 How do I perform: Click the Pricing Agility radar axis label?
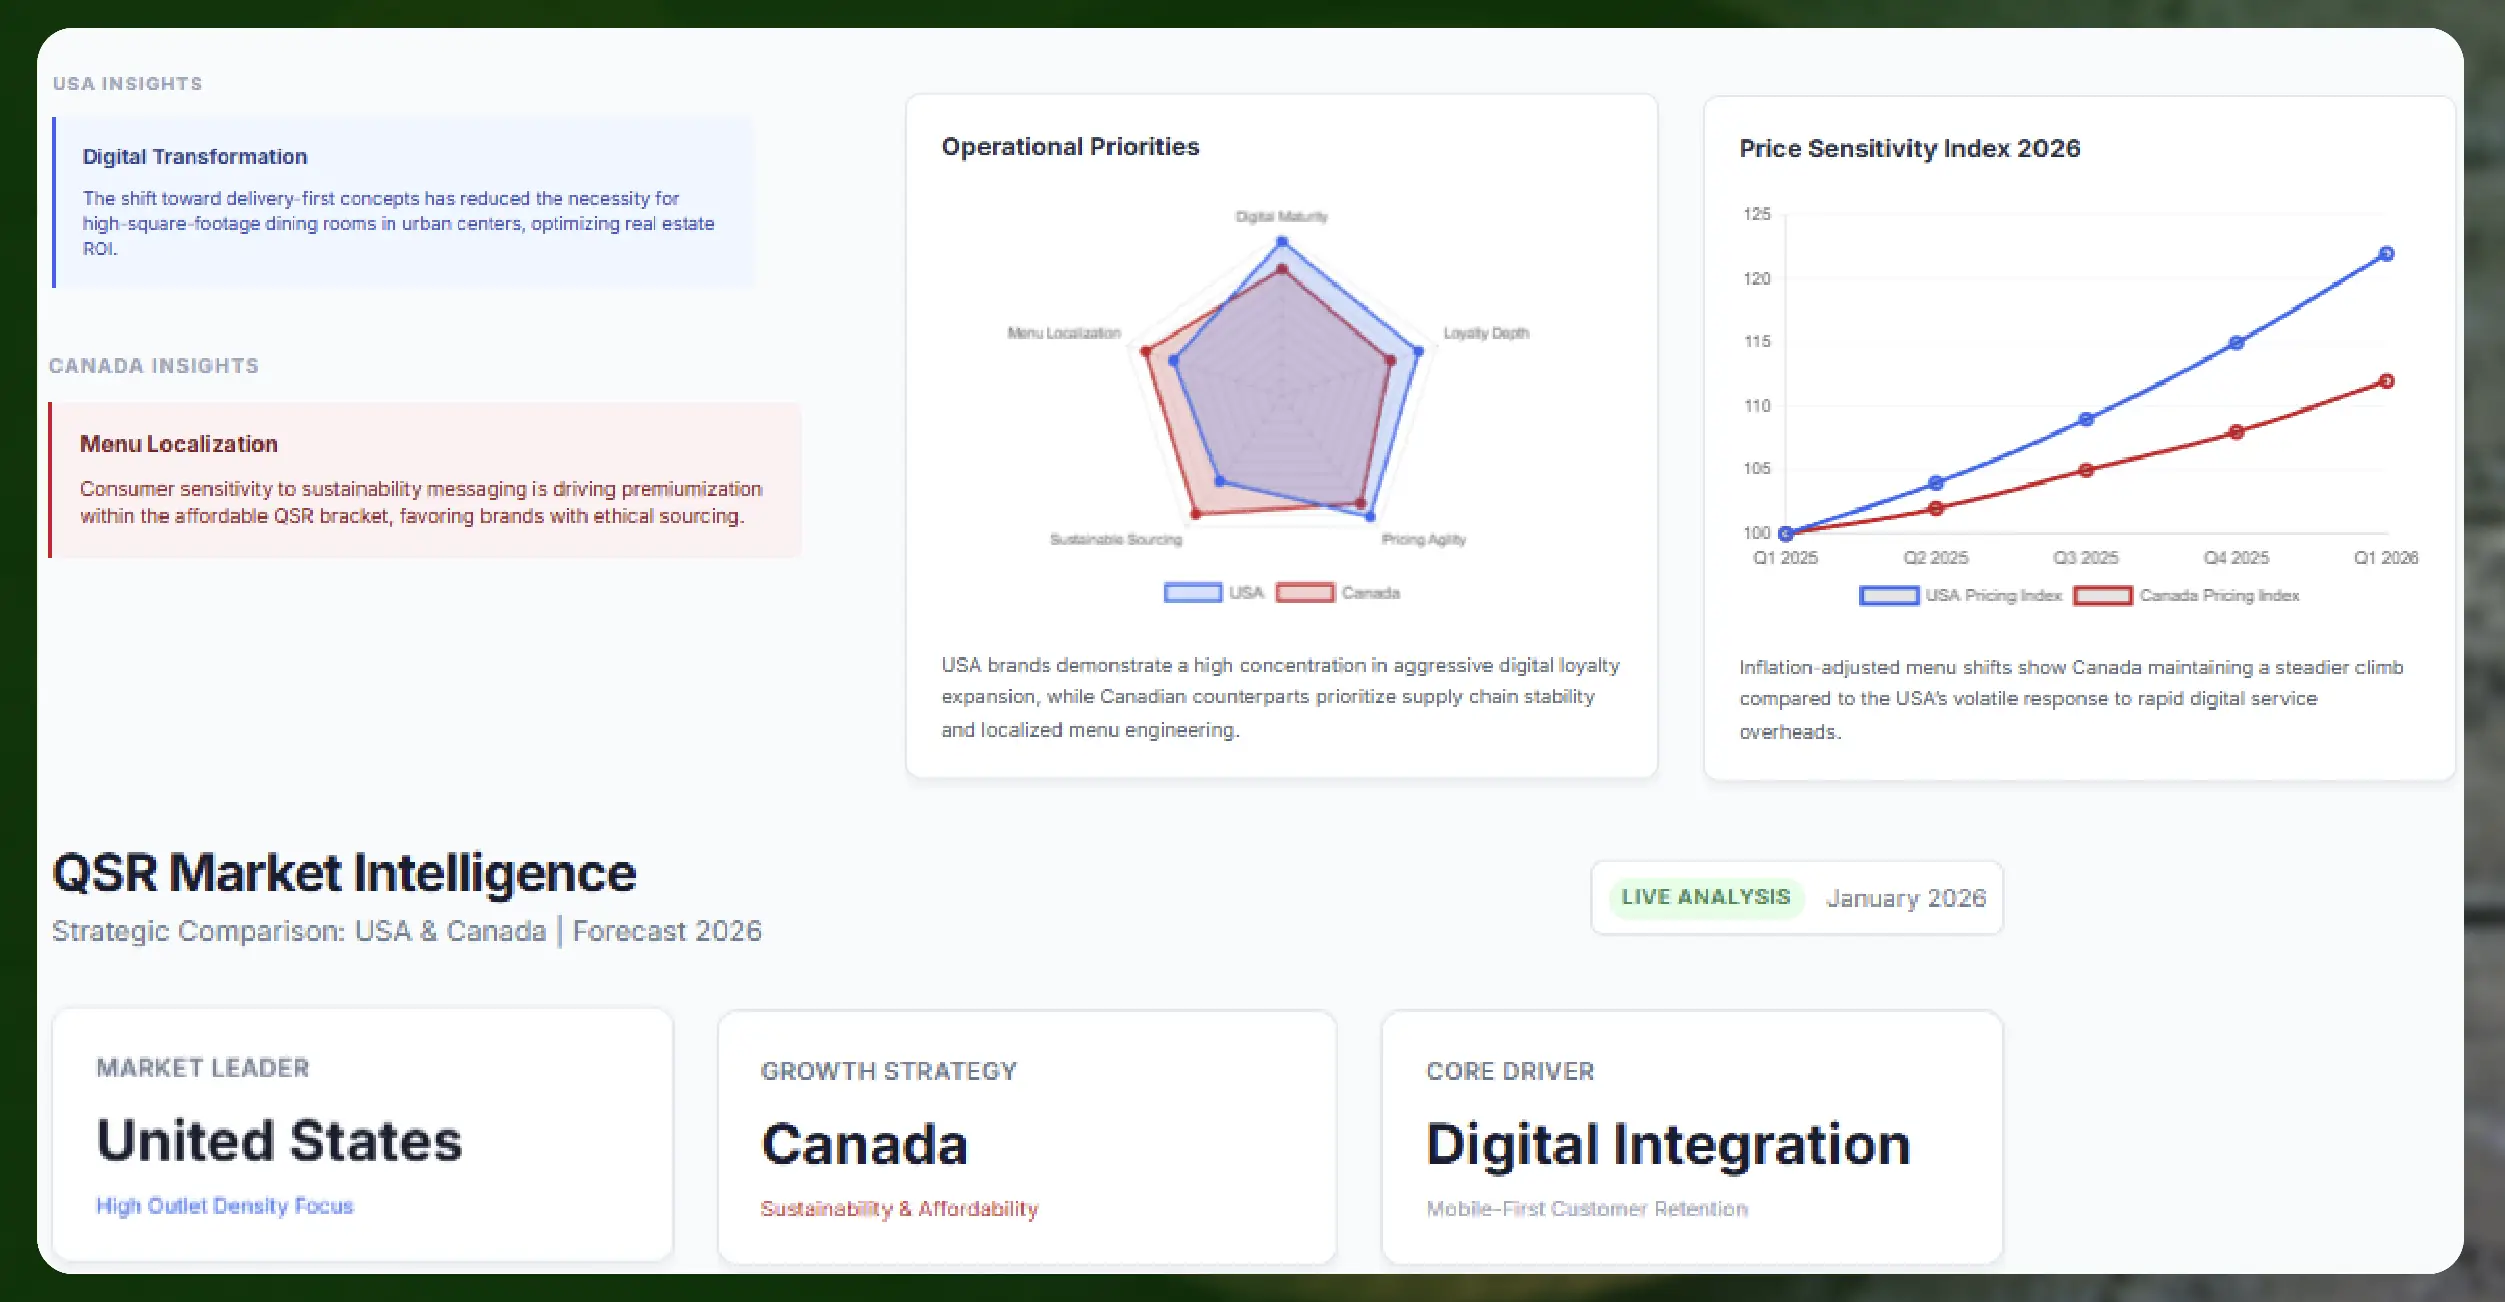[x=1424, y=539]
